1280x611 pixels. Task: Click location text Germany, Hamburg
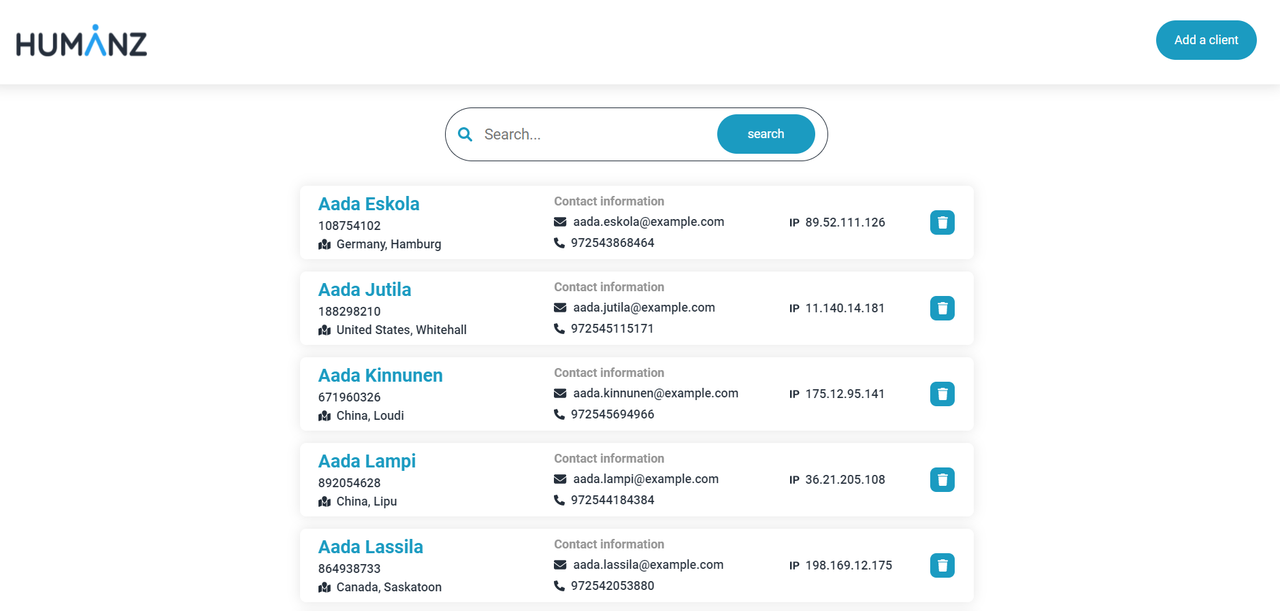coord(389,244)
